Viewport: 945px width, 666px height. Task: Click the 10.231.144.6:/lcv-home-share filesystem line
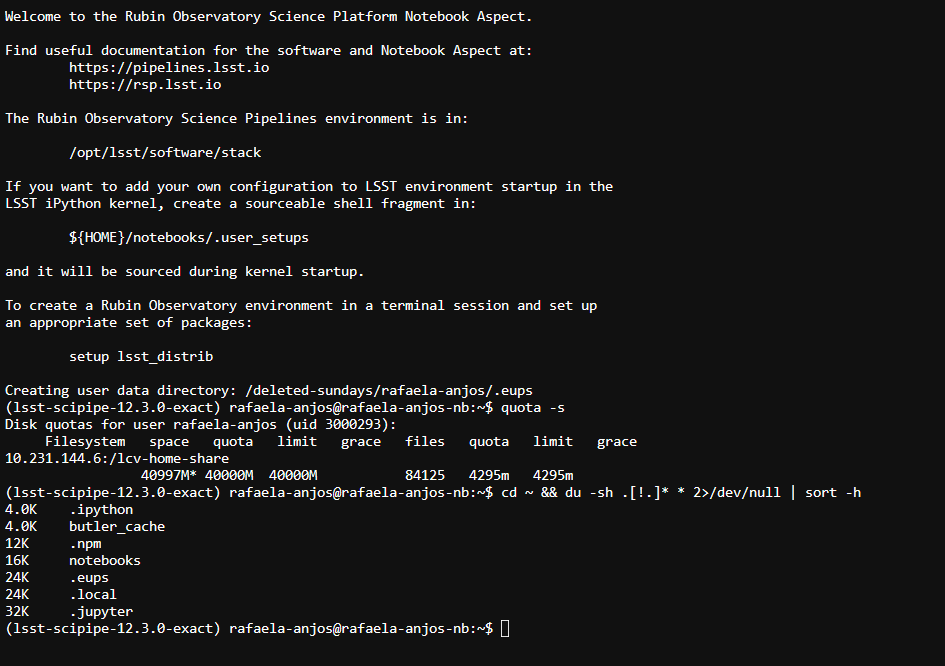[x=117, y=459]
